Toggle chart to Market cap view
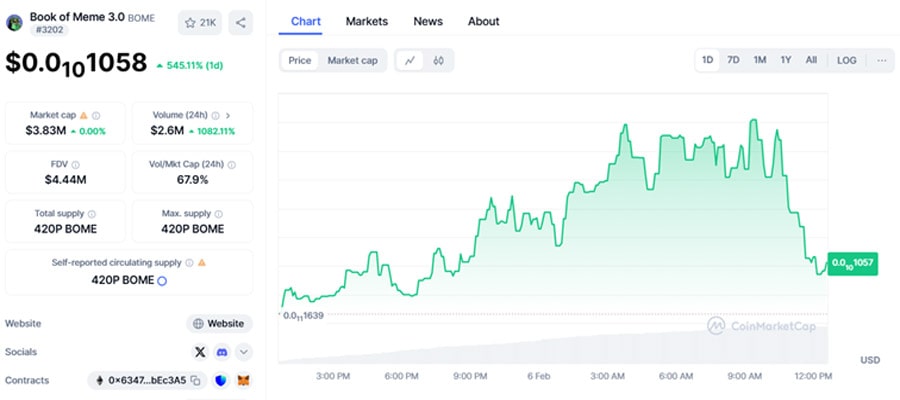The image size is (900, 400). (352, 61)
